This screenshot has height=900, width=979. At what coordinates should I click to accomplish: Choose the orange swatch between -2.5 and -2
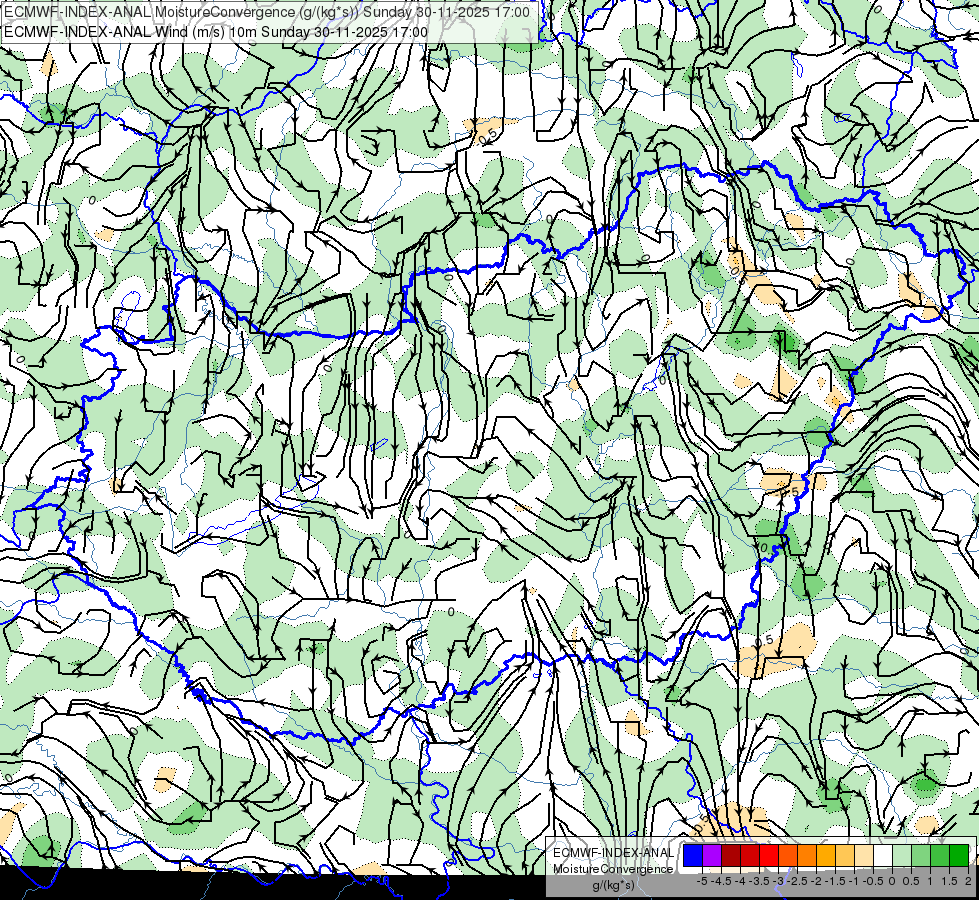tap(807, 856)
